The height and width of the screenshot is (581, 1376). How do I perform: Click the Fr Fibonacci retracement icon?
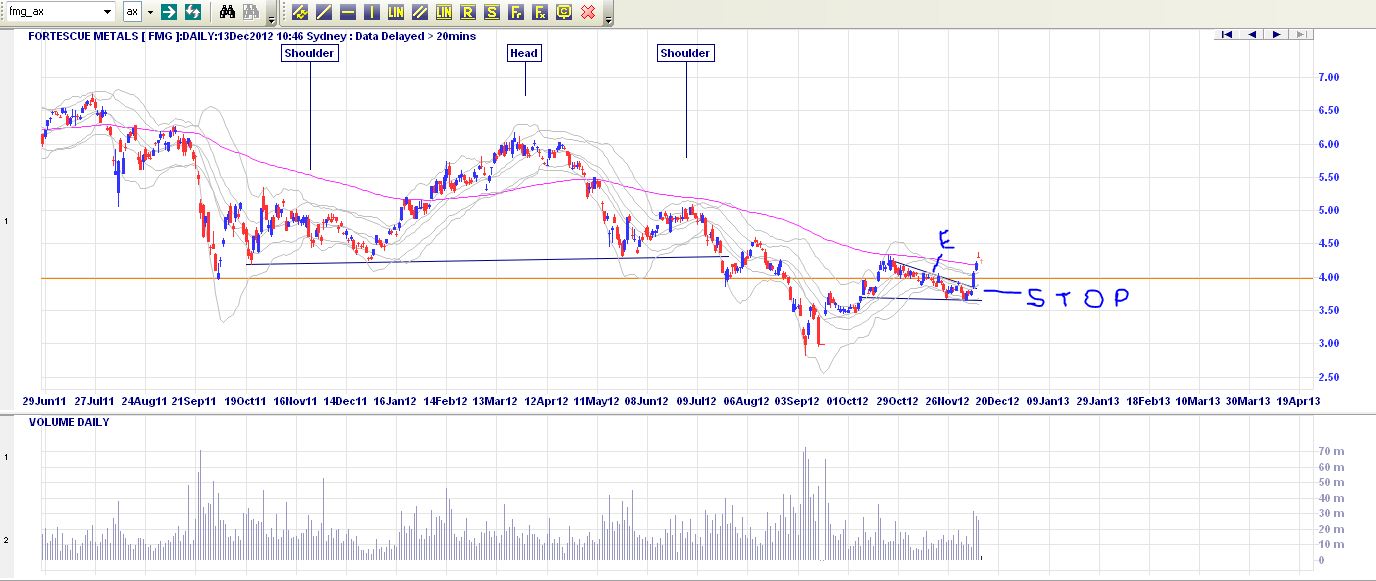click(x=515, y=12)
